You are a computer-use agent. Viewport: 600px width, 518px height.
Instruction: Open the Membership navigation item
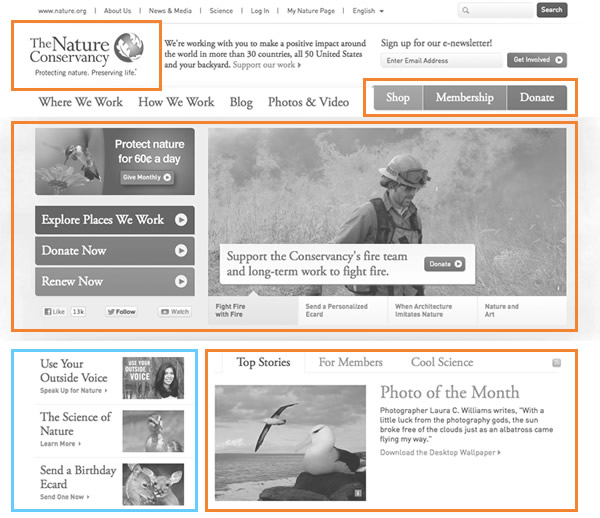tap(464, 98)
